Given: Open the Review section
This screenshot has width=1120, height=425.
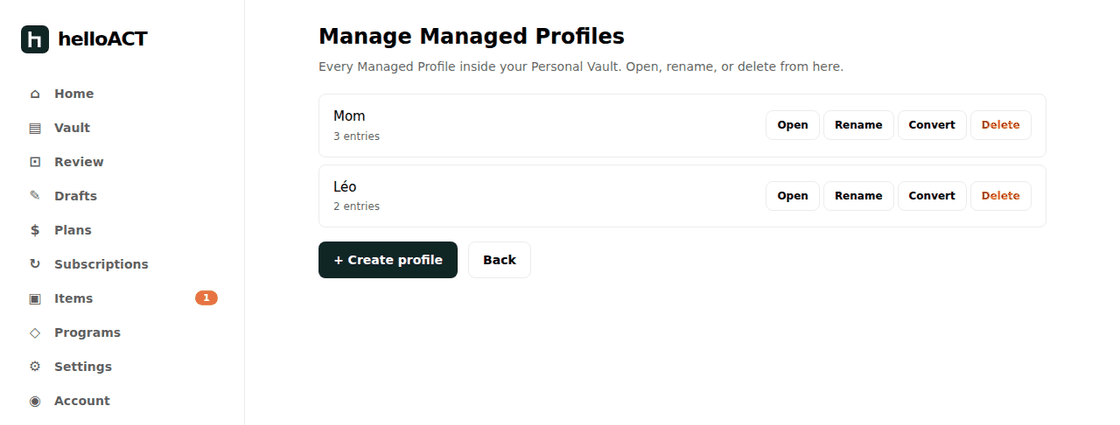Looking at the screenshot, I should (x=79, y=162).
